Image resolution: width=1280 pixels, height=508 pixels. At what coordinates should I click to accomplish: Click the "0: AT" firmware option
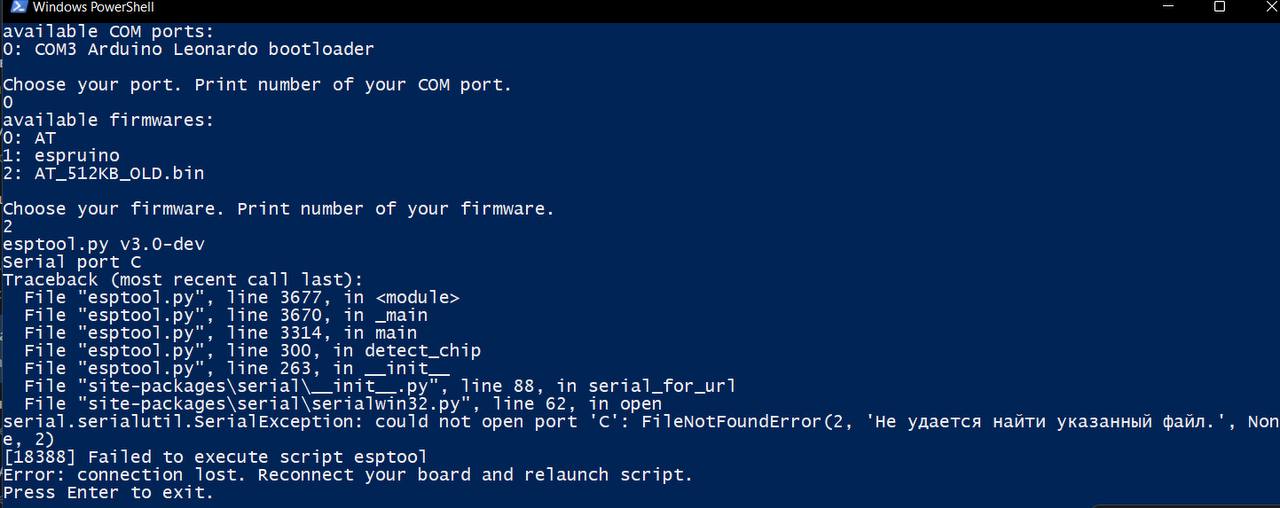29,138
